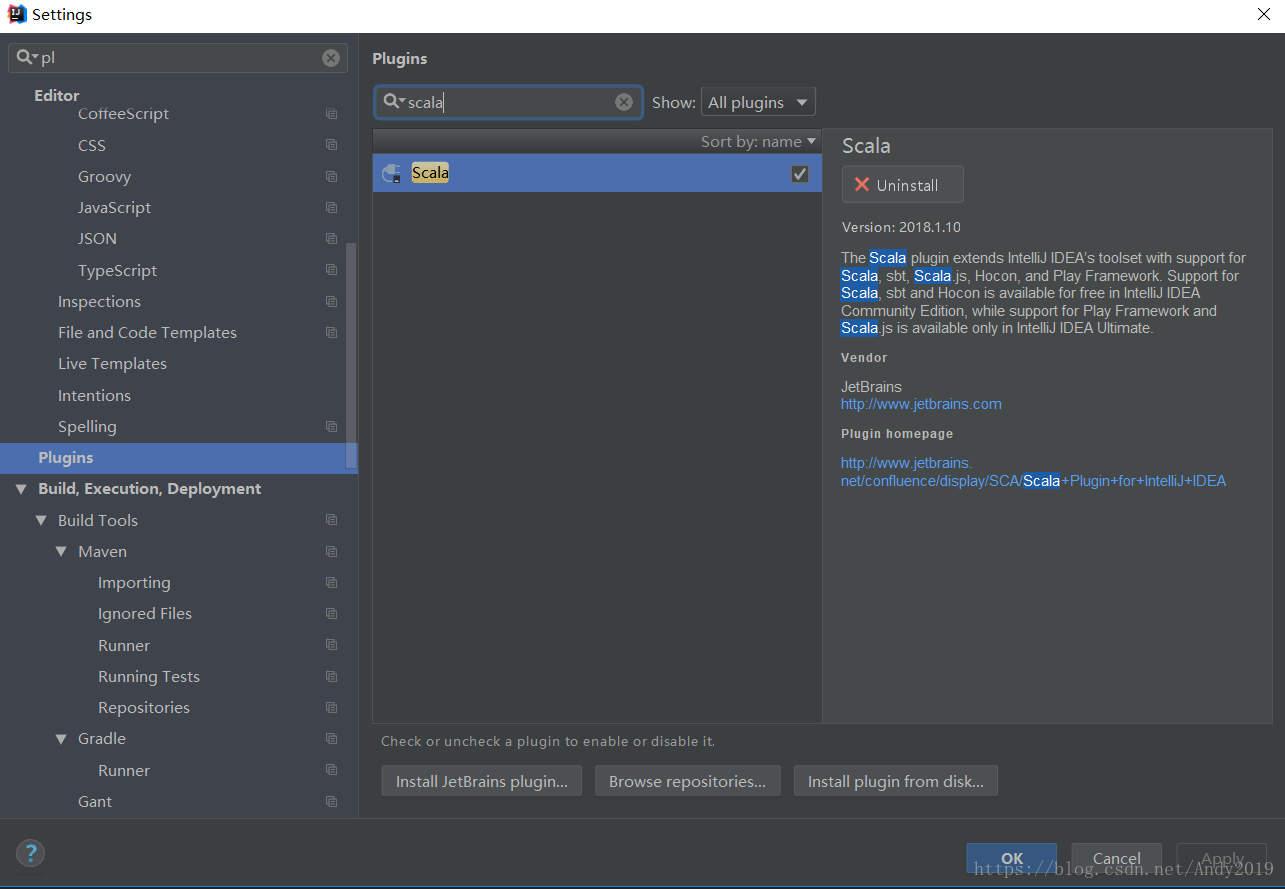Open the 'Sort by: name' dropdown

tap(758, 141)
